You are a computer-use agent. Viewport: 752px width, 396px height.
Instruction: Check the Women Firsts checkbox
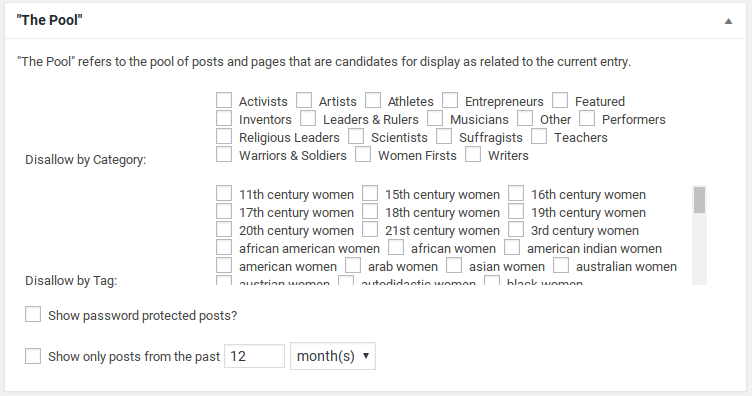363,154
